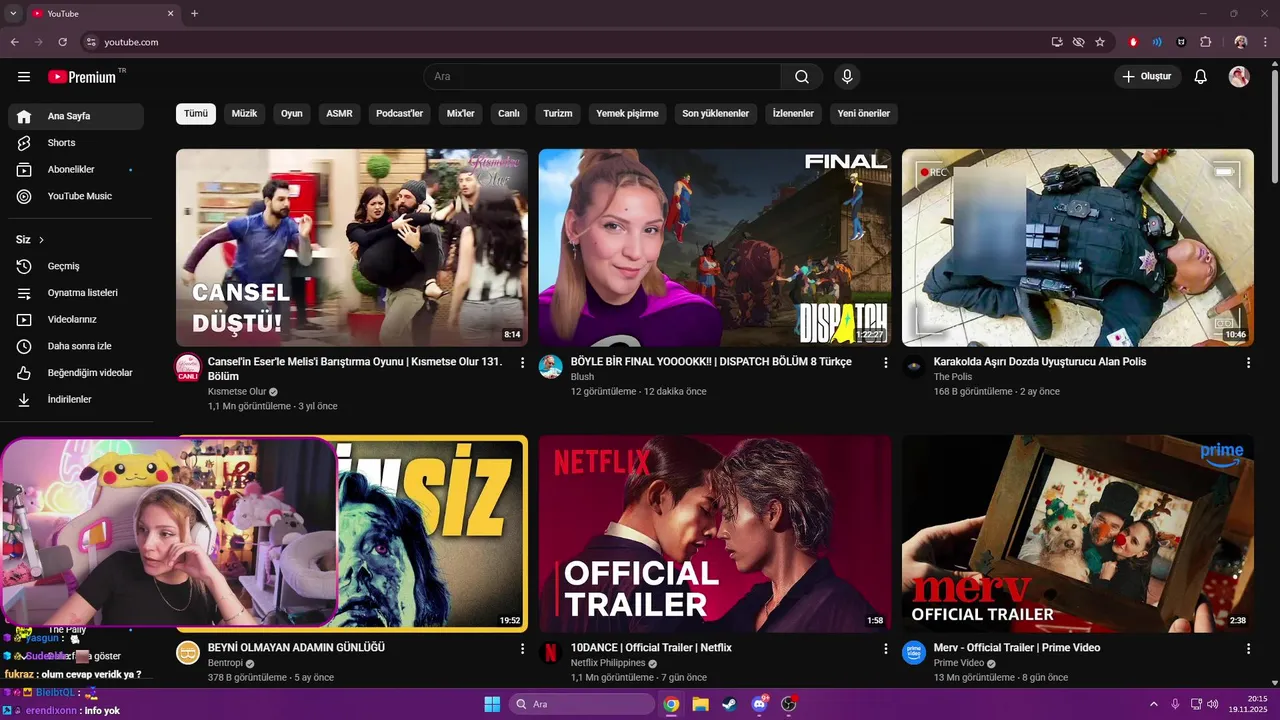Screen dimensions: 1280x720
Task: Reload the page in browser toolbar
Action: coord(62,42)
